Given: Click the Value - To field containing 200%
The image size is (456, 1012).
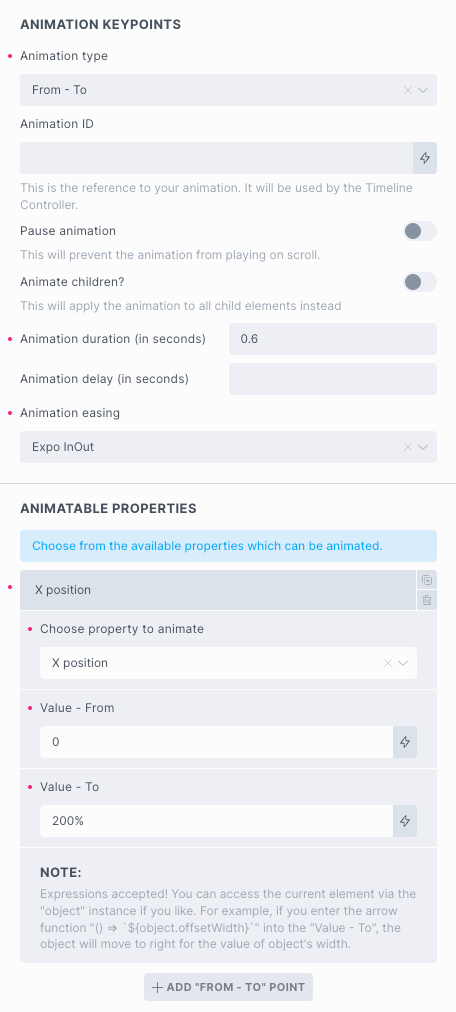Looking at the screenshot, I should 216,821.
